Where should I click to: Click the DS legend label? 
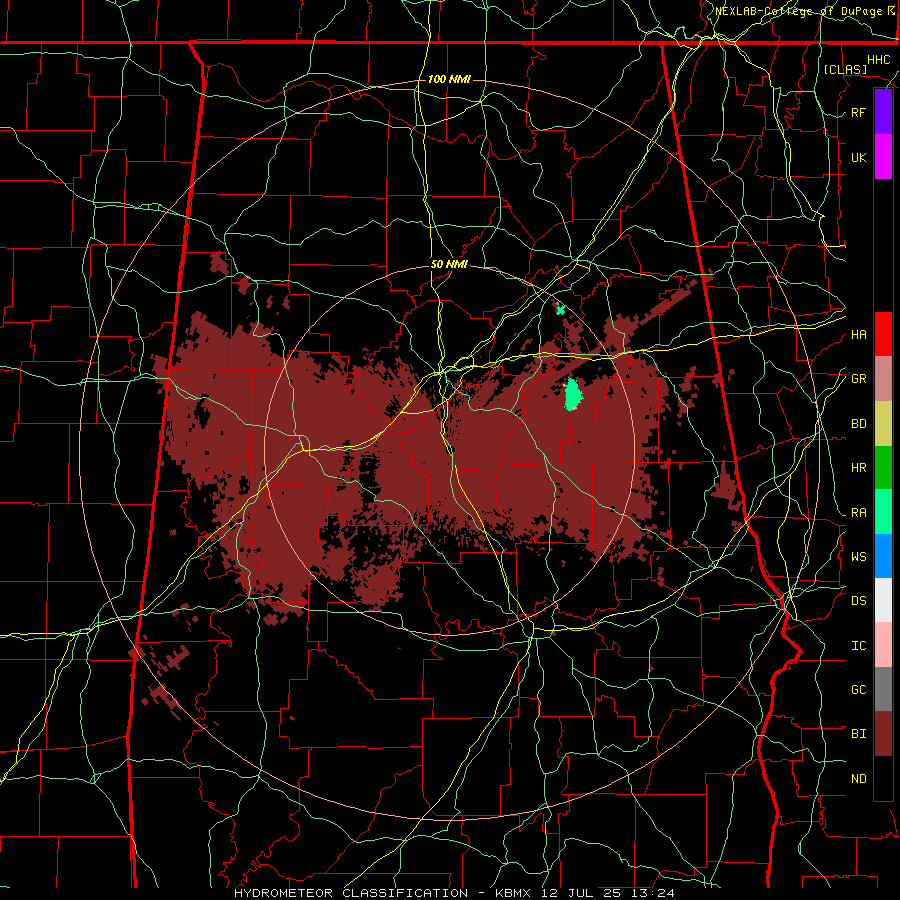[x=859, y=601]
